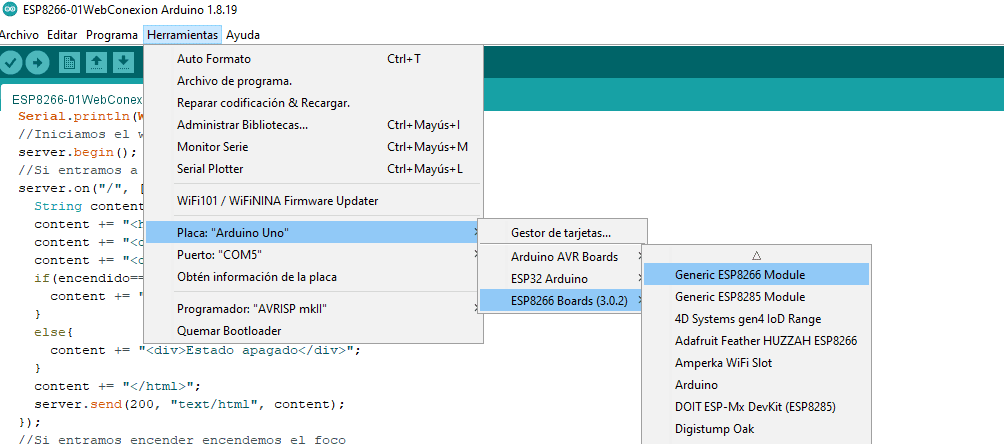Expand the Programador: "AVRISP mkII" submenu
Image resolution: width=1004 pixels, height=444 pixels.
click(x=313, y=309)
